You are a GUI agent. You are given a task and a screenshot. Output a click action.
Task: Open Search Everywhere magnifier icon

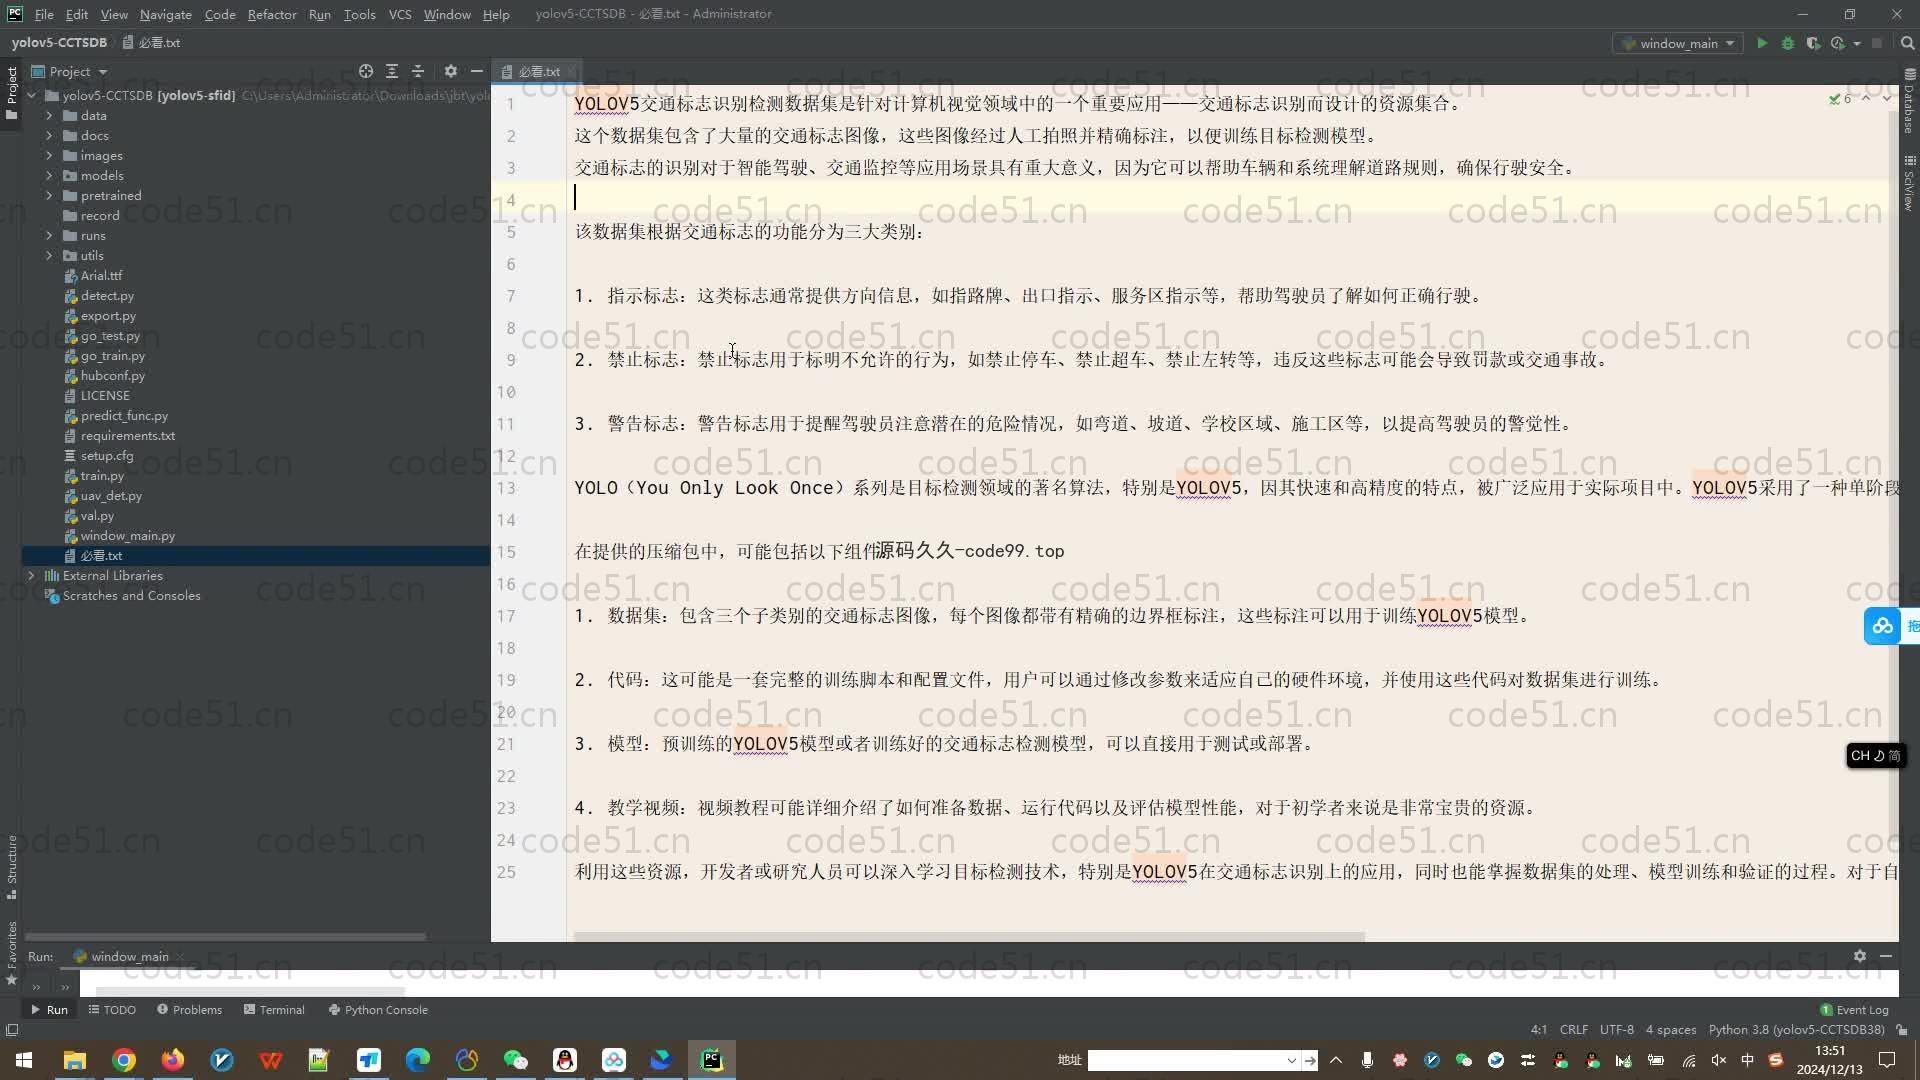pos(1907,43)
